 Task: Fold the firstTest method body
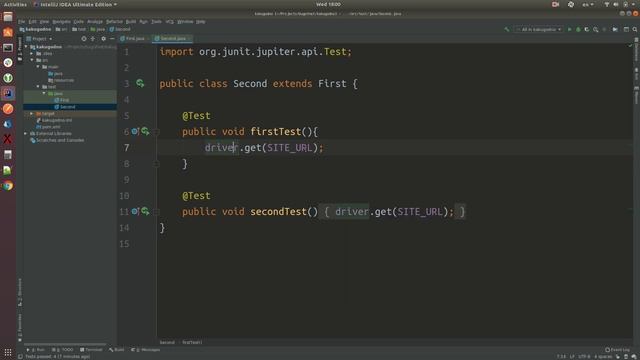coord(156,131)
